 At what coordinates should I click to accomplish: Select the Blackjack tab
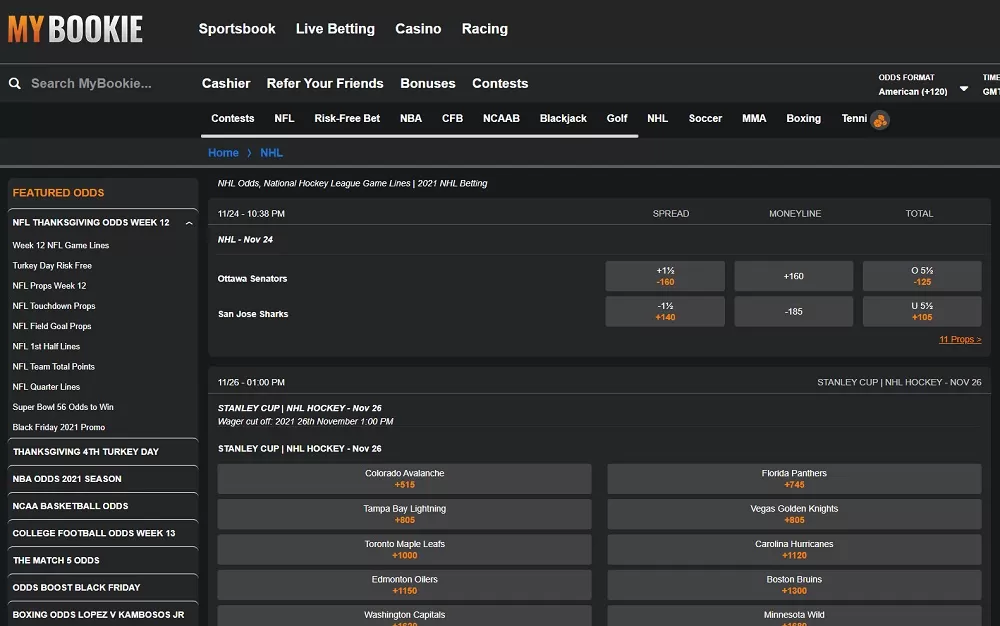click(563, 119)
